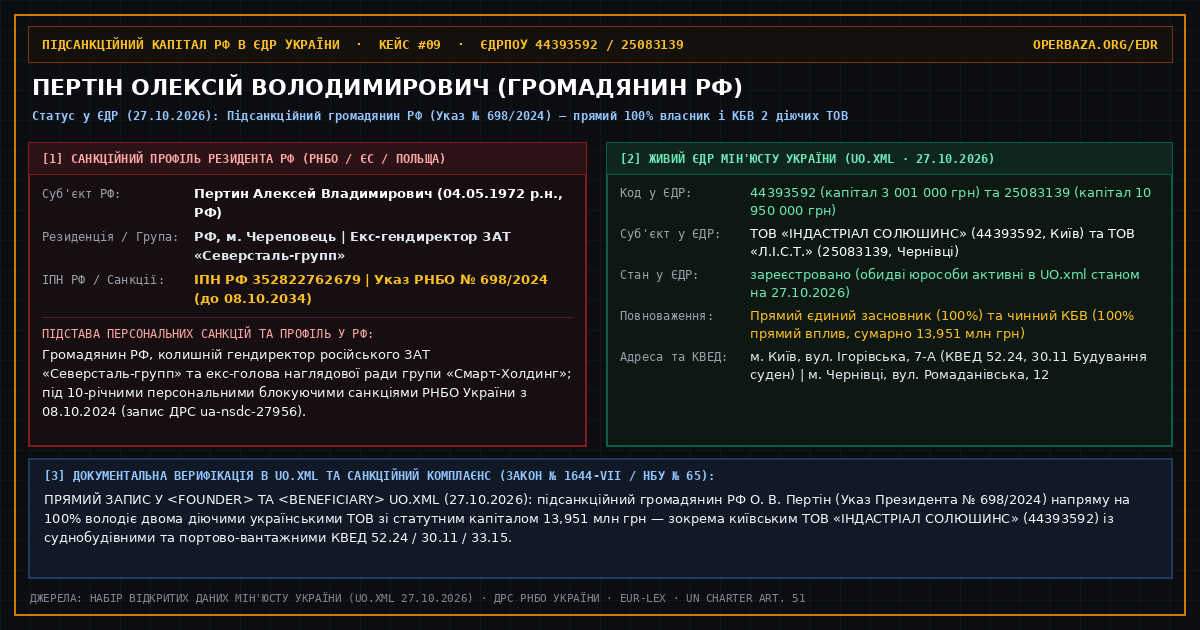1200x630 pixels.
Task: Click the label 'Адреса та КВЕД:'
Action: click(x=674, y=357)
